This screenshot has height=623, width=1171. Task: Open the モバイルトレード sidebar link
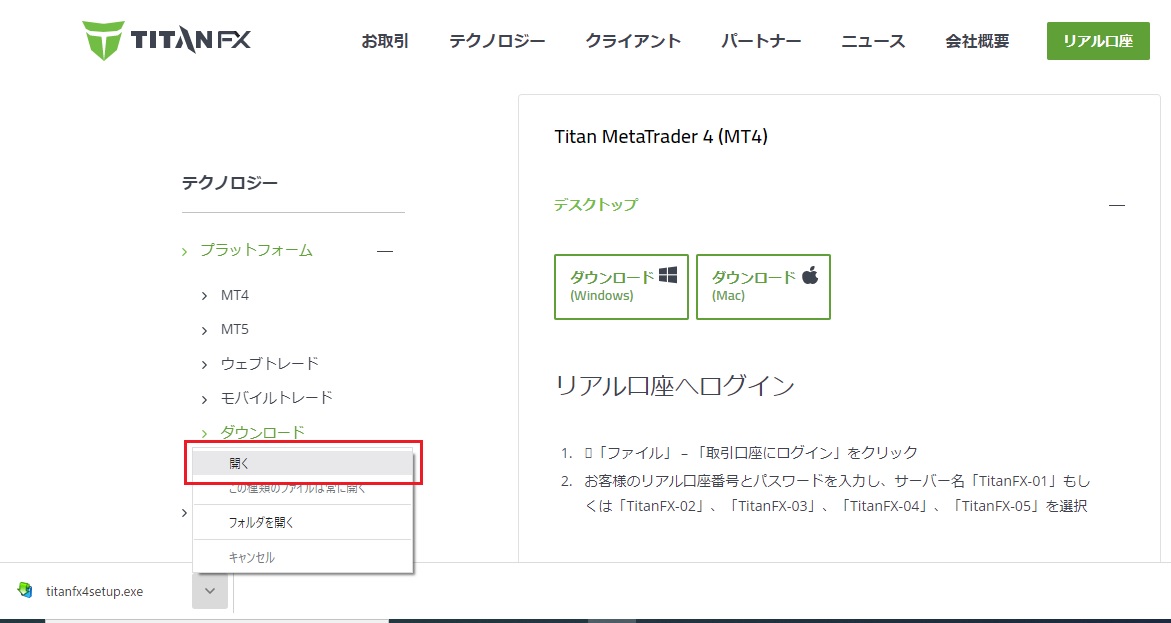pyautogui.click(x=276, y=398)
